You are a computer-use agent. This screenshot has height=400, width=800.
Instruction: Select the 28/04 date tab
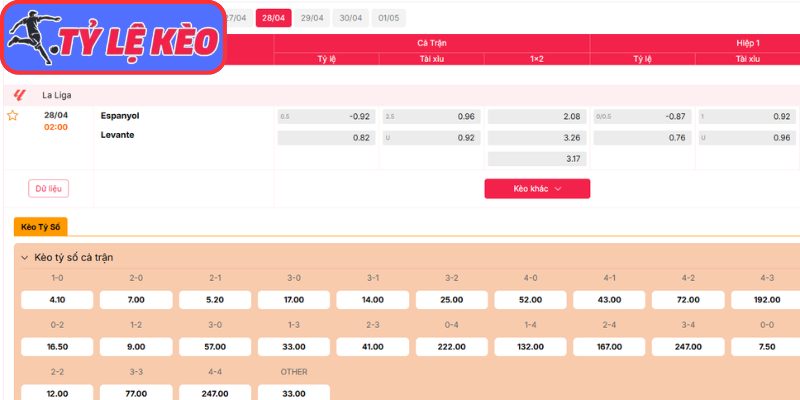pos(273,18)
